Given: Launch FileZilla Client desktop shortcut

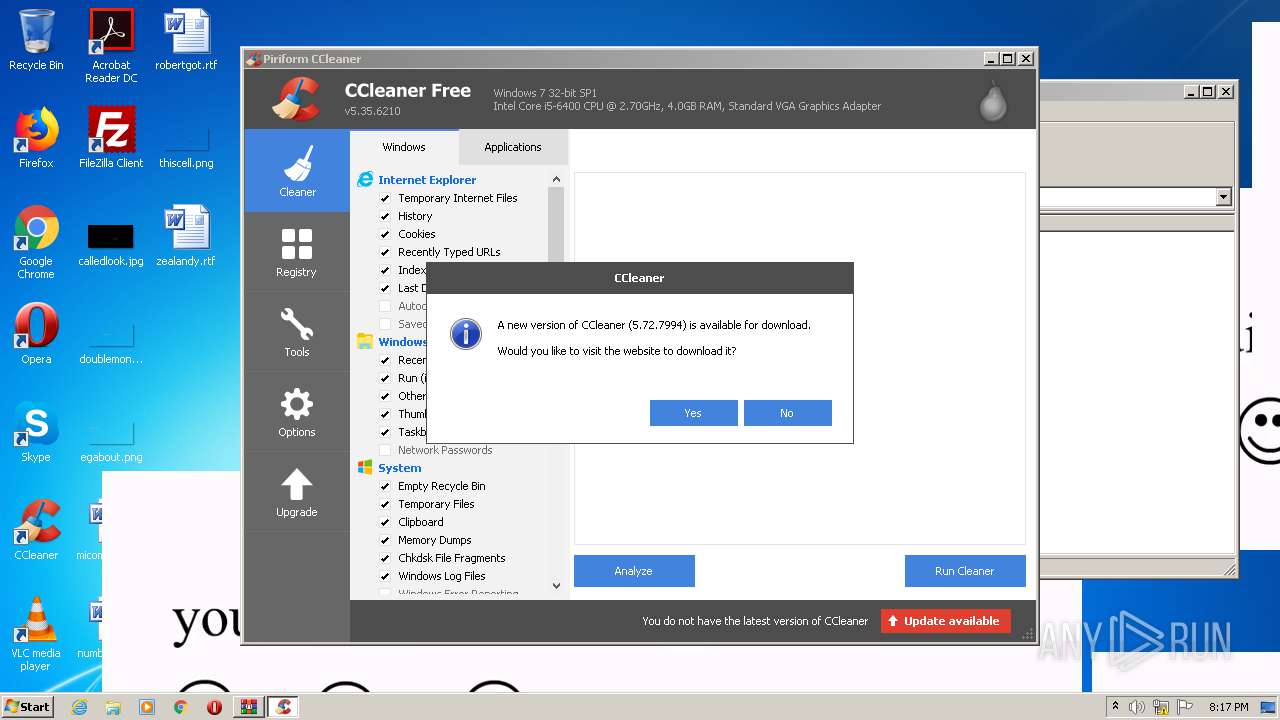Looking at the screenshot, I should pos(111,138).
